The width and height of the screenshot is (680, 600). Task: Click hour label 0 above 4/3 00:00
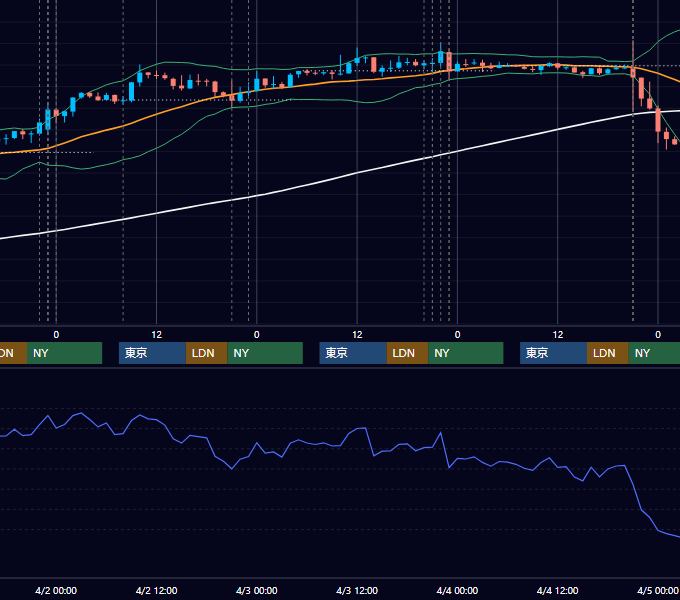click(x=257, y=335)
